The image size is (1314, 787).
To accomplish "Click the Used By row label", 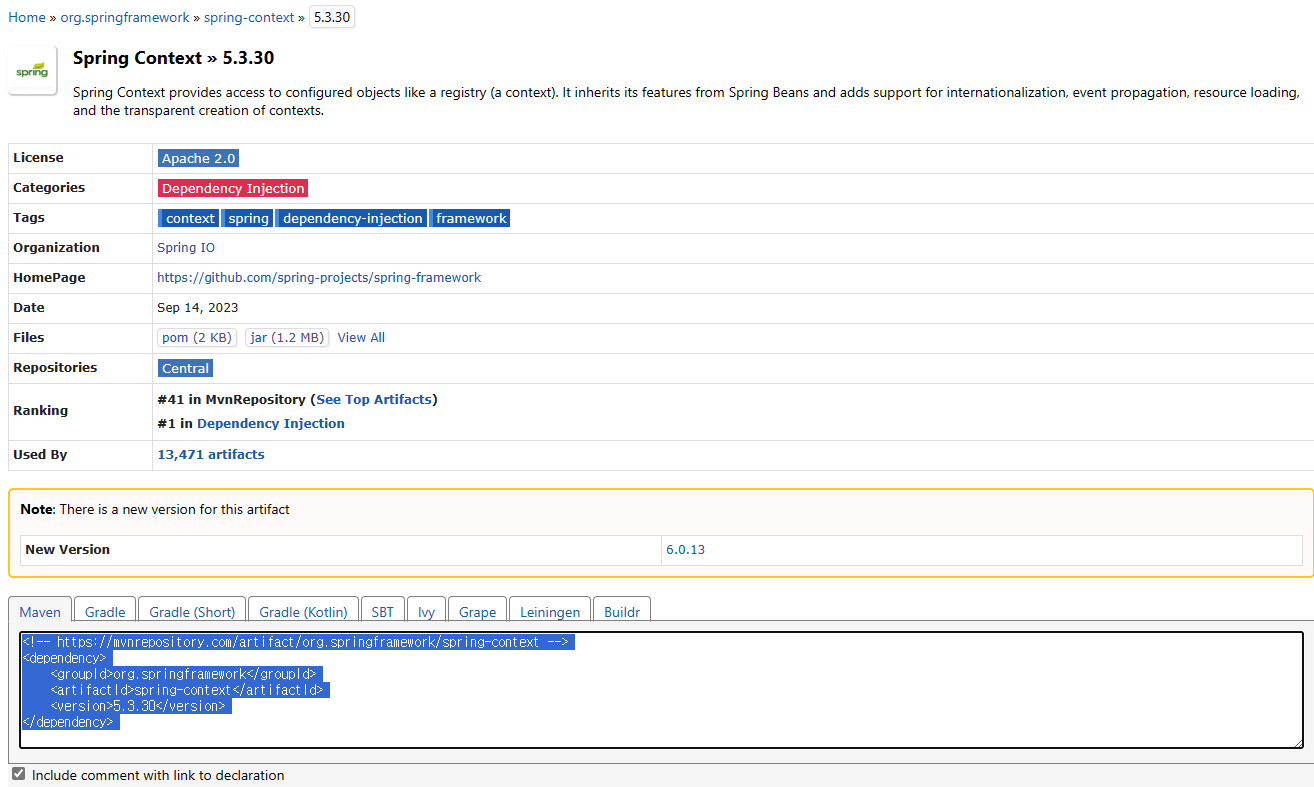I will 40,454.
